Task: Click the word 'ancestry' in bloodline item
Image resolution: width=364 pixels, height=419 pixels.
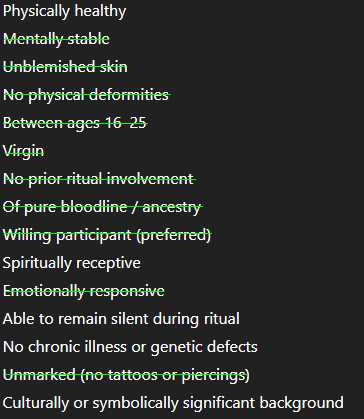Action: click(172, 208)
